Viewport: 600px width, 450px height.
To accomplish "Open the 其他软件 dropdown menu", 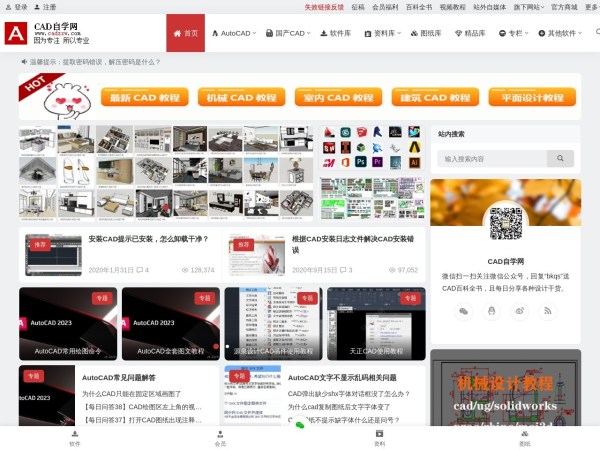I will (x=561, y=33).
